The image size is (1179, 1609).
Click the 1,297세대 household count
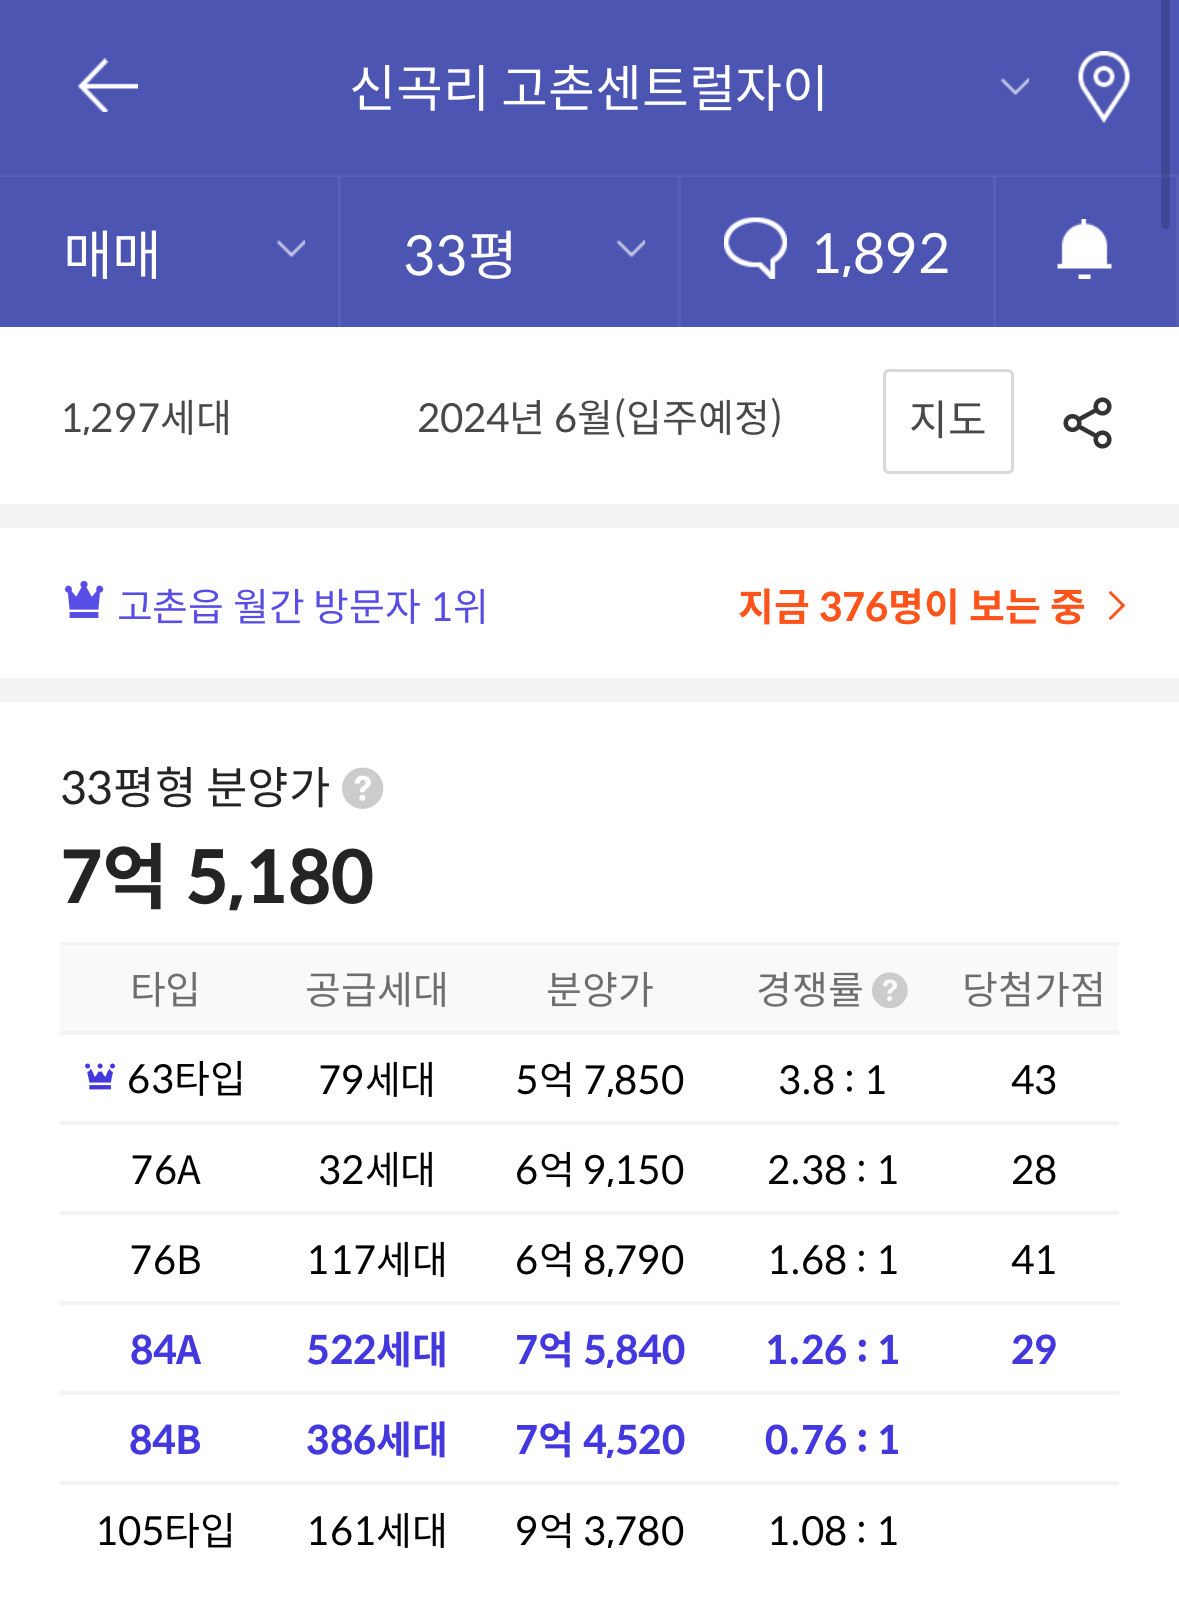point(146,418)
